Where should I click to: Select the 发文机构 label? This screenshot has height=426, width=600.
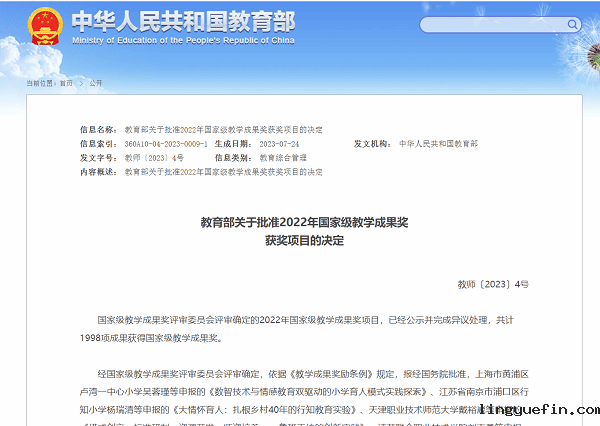pyautogui.click(x=373, y=144)
